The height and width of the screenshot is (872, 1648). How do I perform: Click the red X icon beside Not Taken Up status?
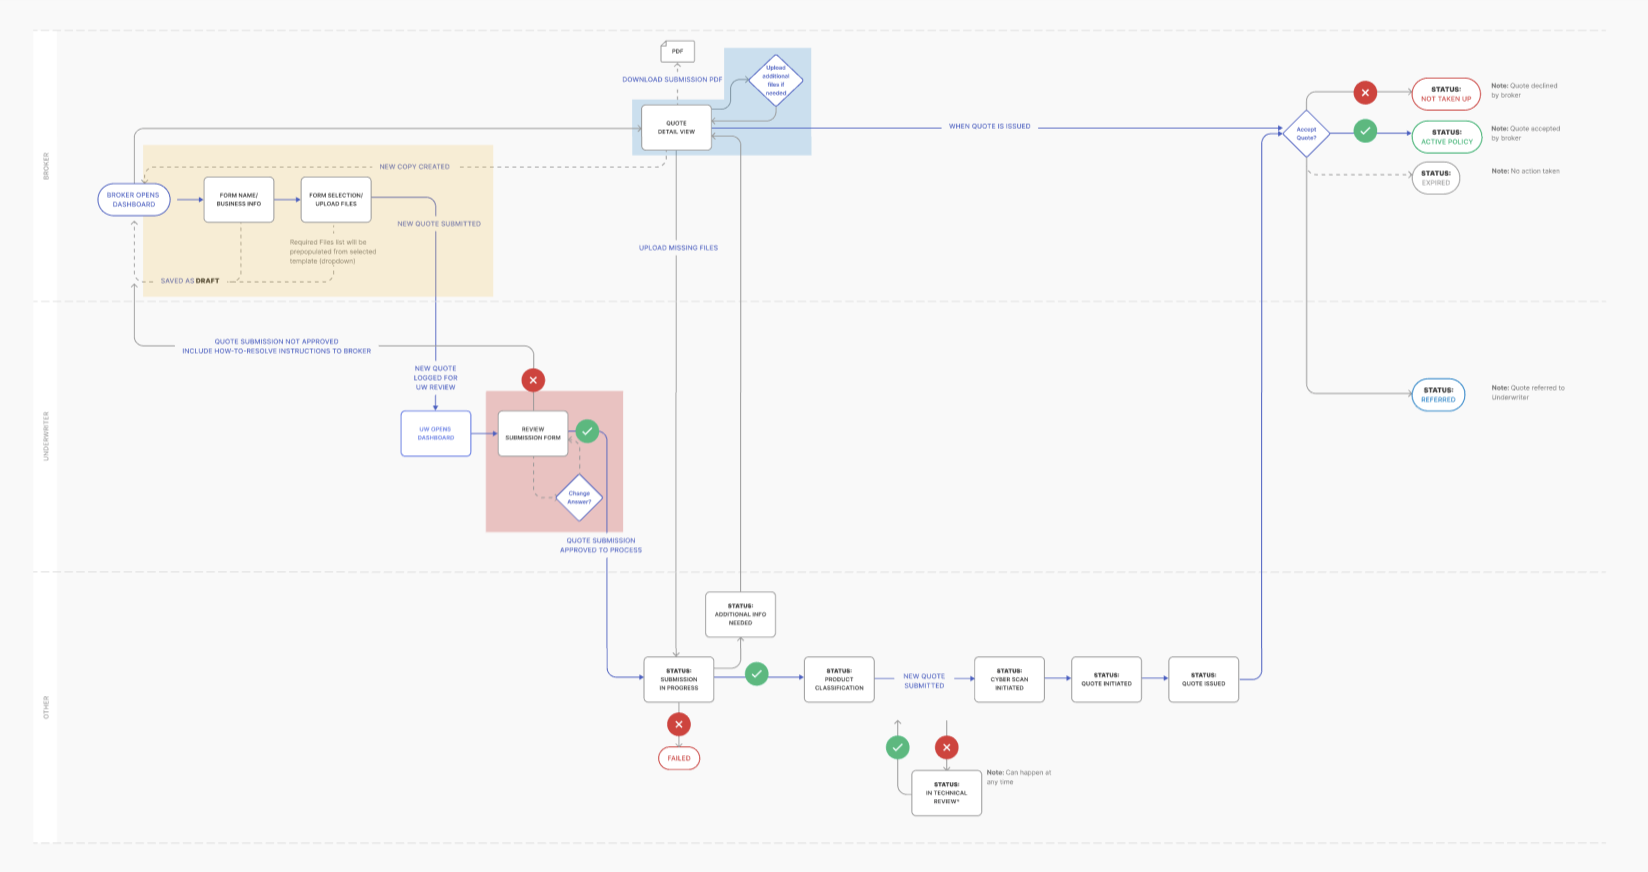(1365, 93)
